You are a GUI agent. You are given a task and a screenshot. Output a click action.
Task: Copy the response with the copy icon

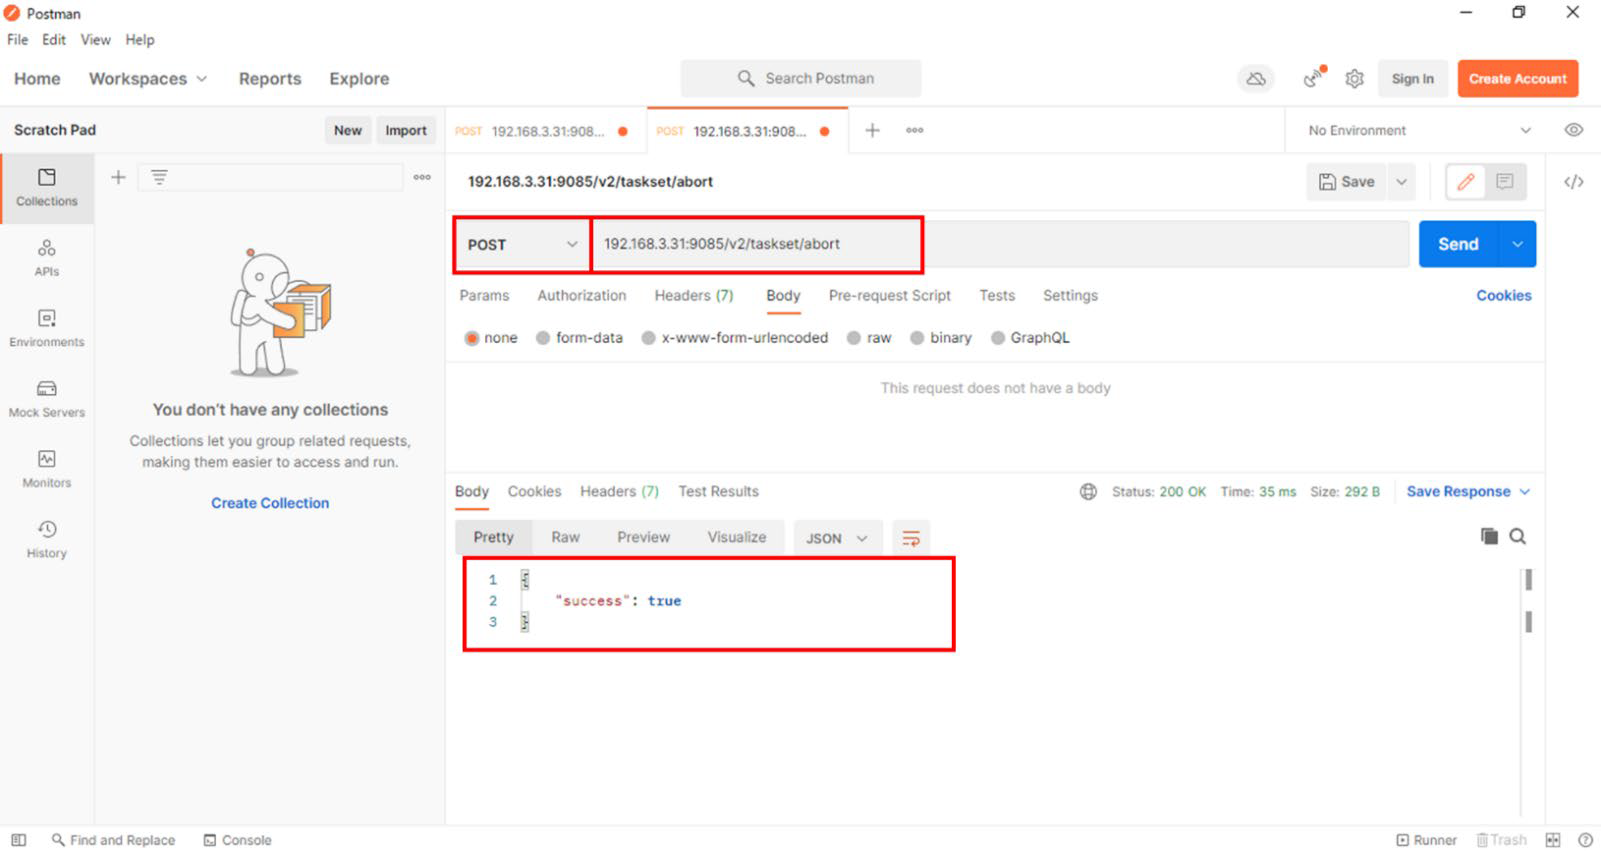pyautogui.click(x=1489, y=536)
